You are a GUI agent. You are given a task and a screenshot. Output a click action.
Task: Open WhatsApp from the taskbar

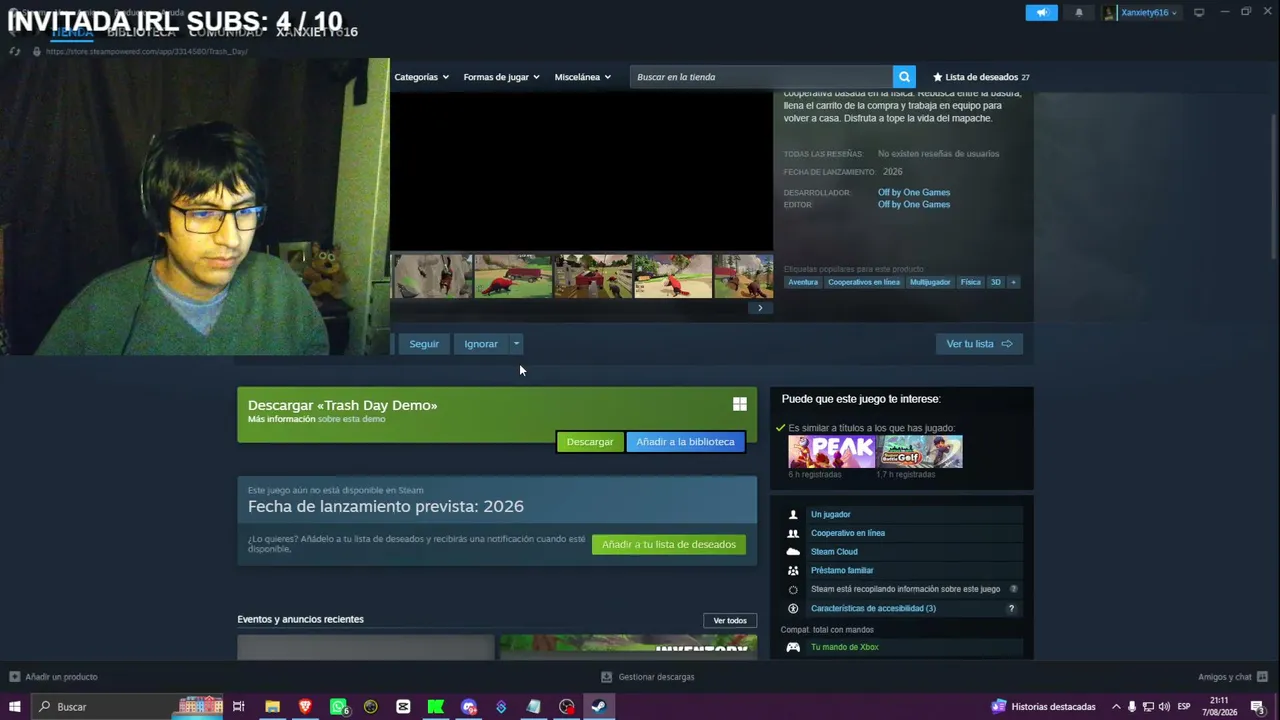(x=338, y=707)
